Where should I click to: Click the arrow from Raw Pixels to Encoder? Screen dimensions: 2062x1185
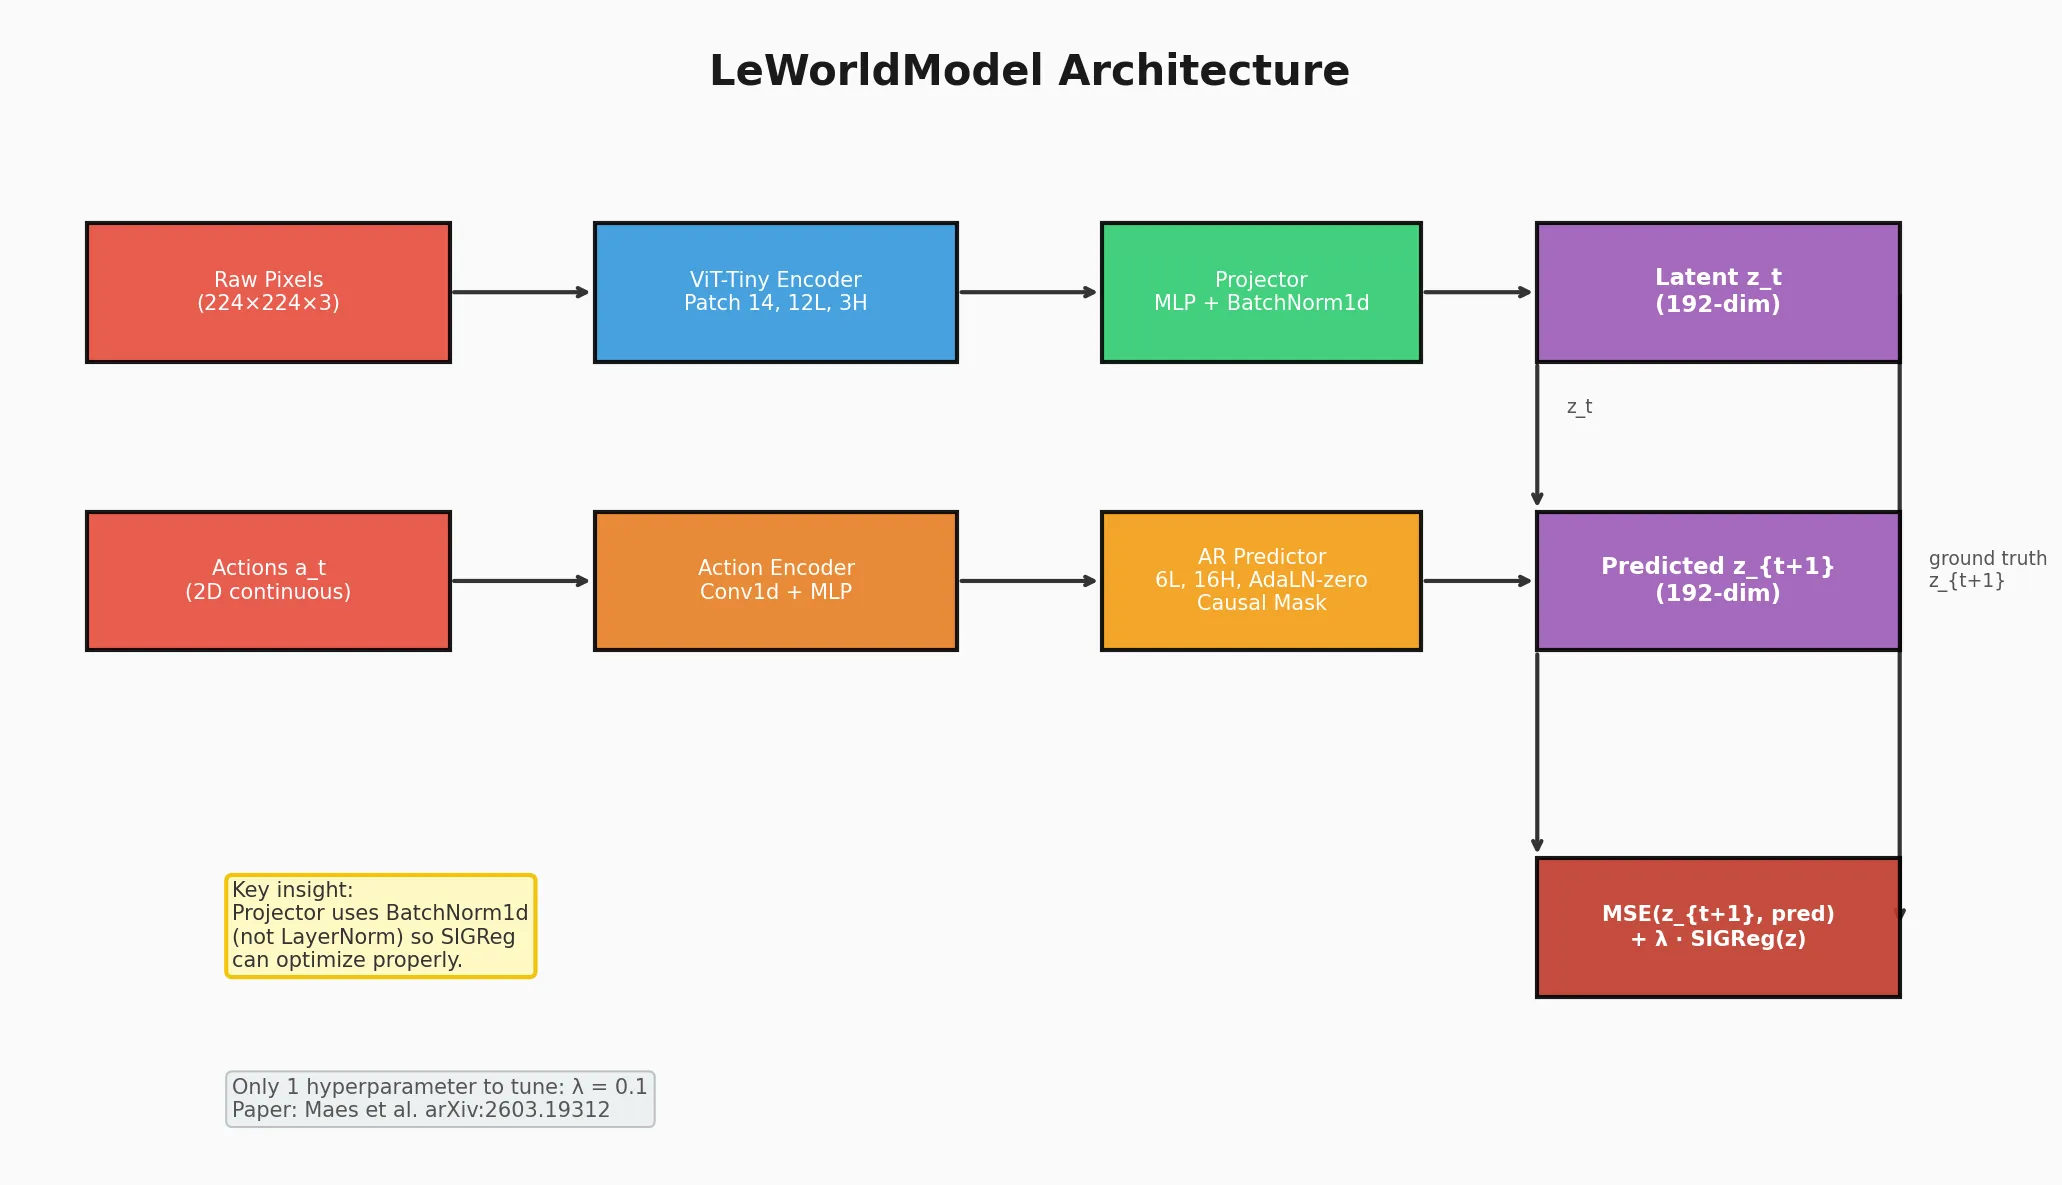pyautogui.click(x=521, y=292)
